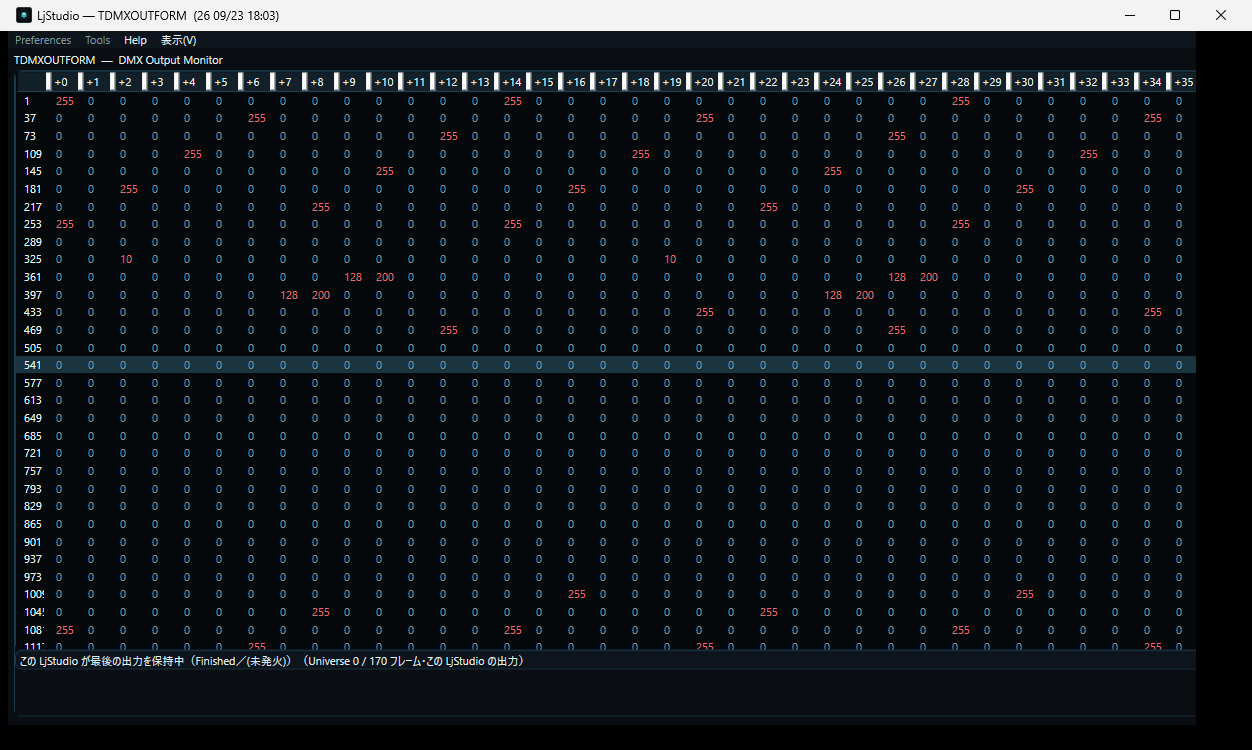Click value 10 in row 325, column +2

[126, 259]
